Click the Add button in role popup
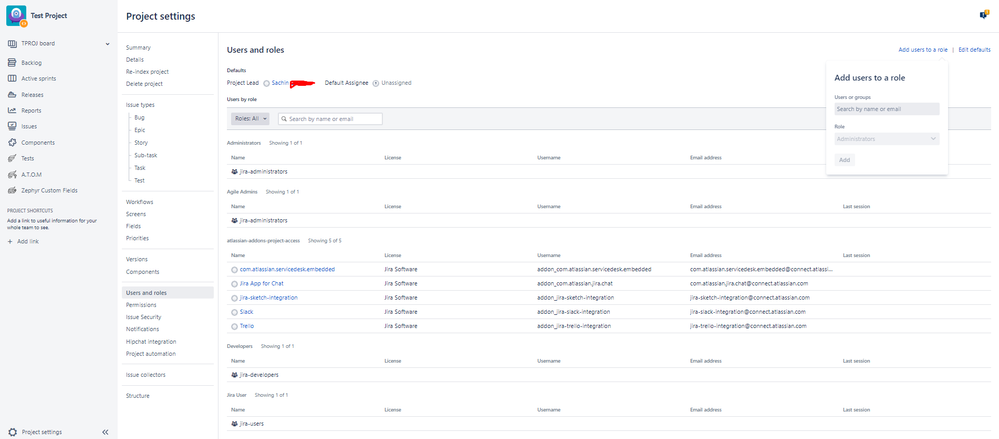 (x=844, y=160)
